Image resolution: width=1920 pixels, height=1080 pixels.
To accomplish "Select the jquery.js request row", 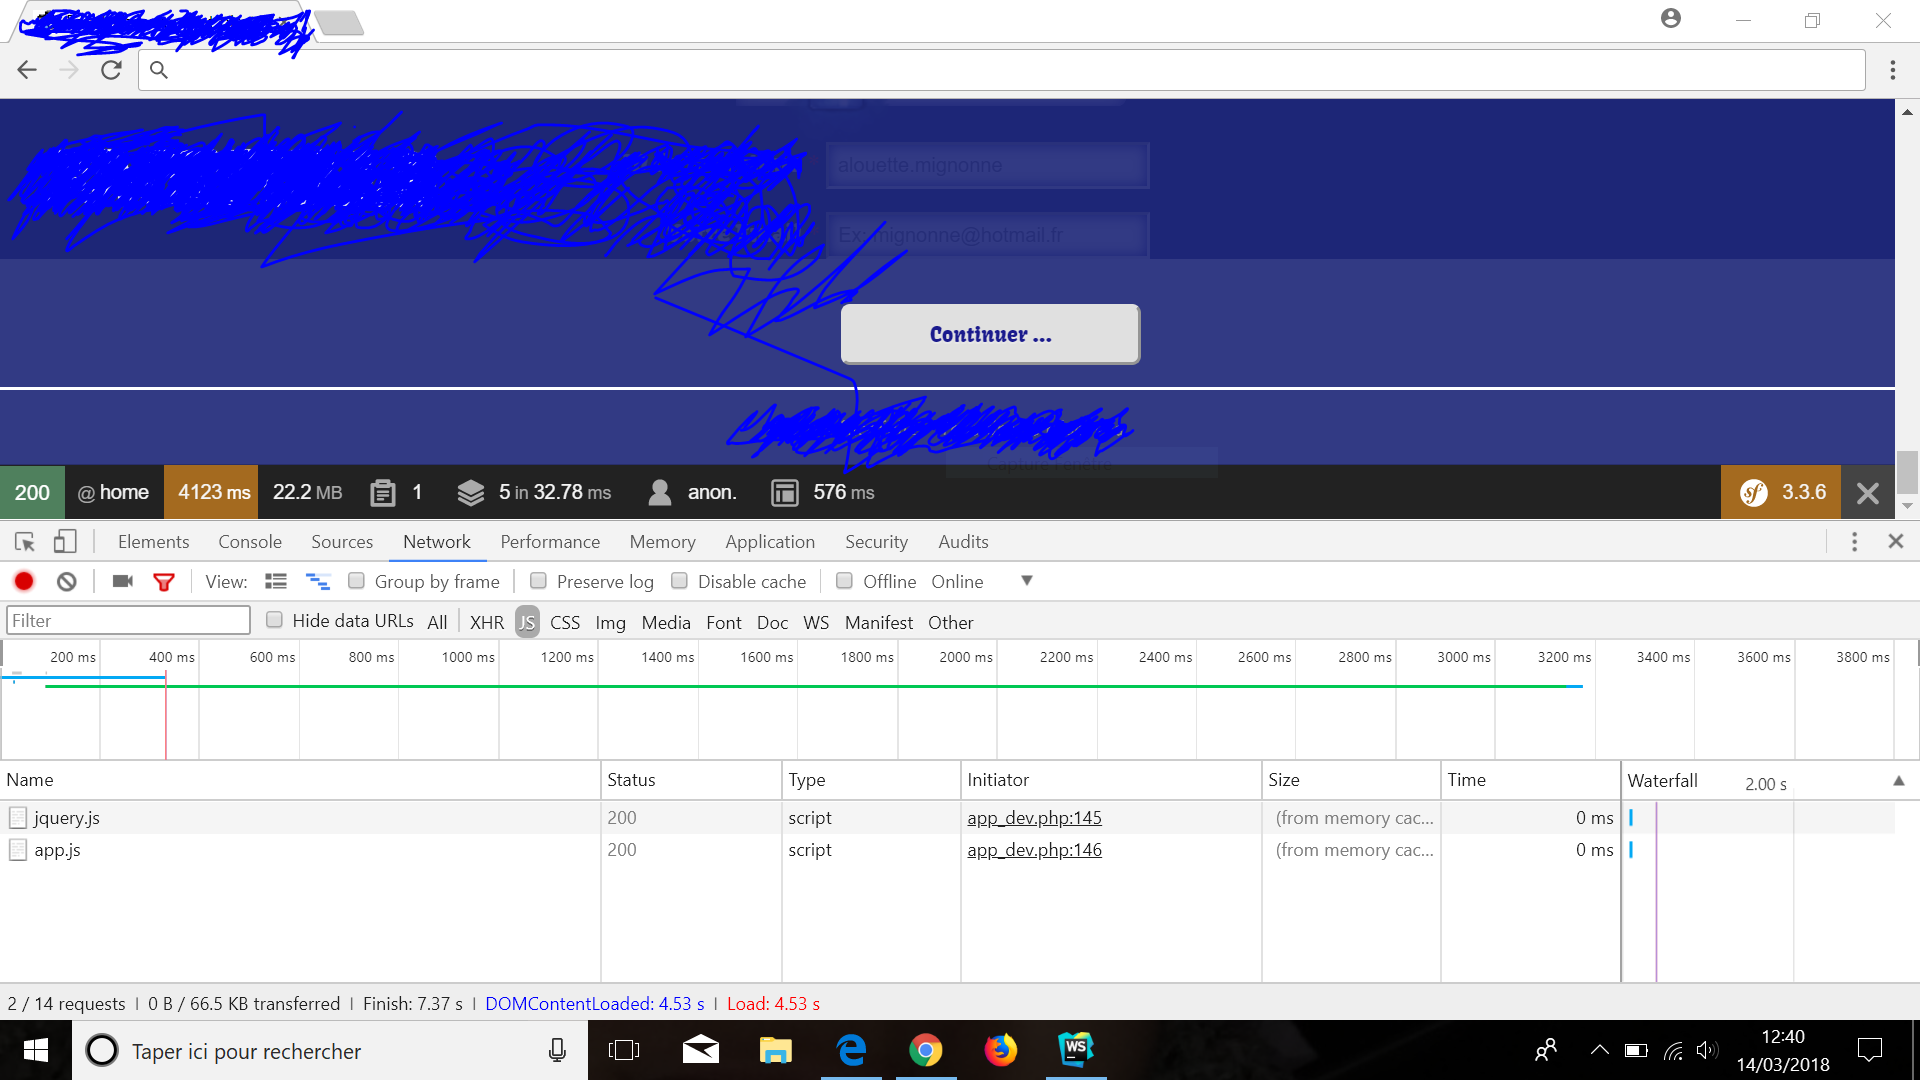I will tap(947, 818).
